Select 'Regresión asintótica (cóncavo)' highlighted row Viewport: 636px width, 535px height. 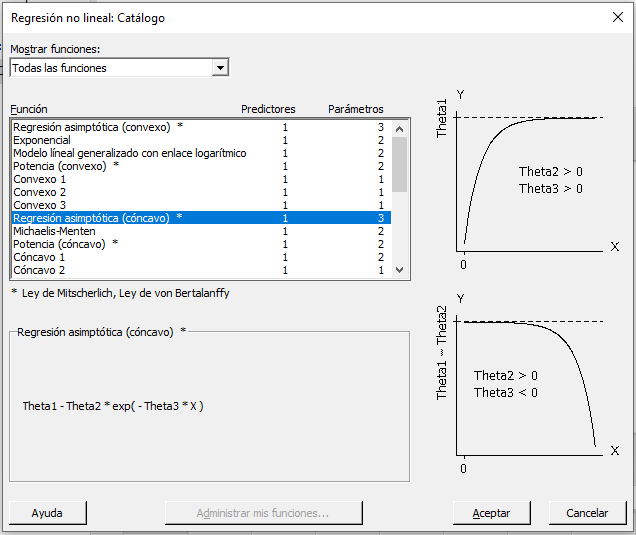tap(98, 218)
